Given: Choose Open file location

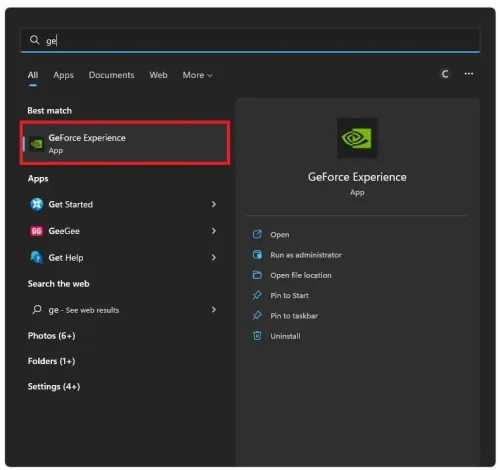Looking at the screenshot, I should coord(301,275).
